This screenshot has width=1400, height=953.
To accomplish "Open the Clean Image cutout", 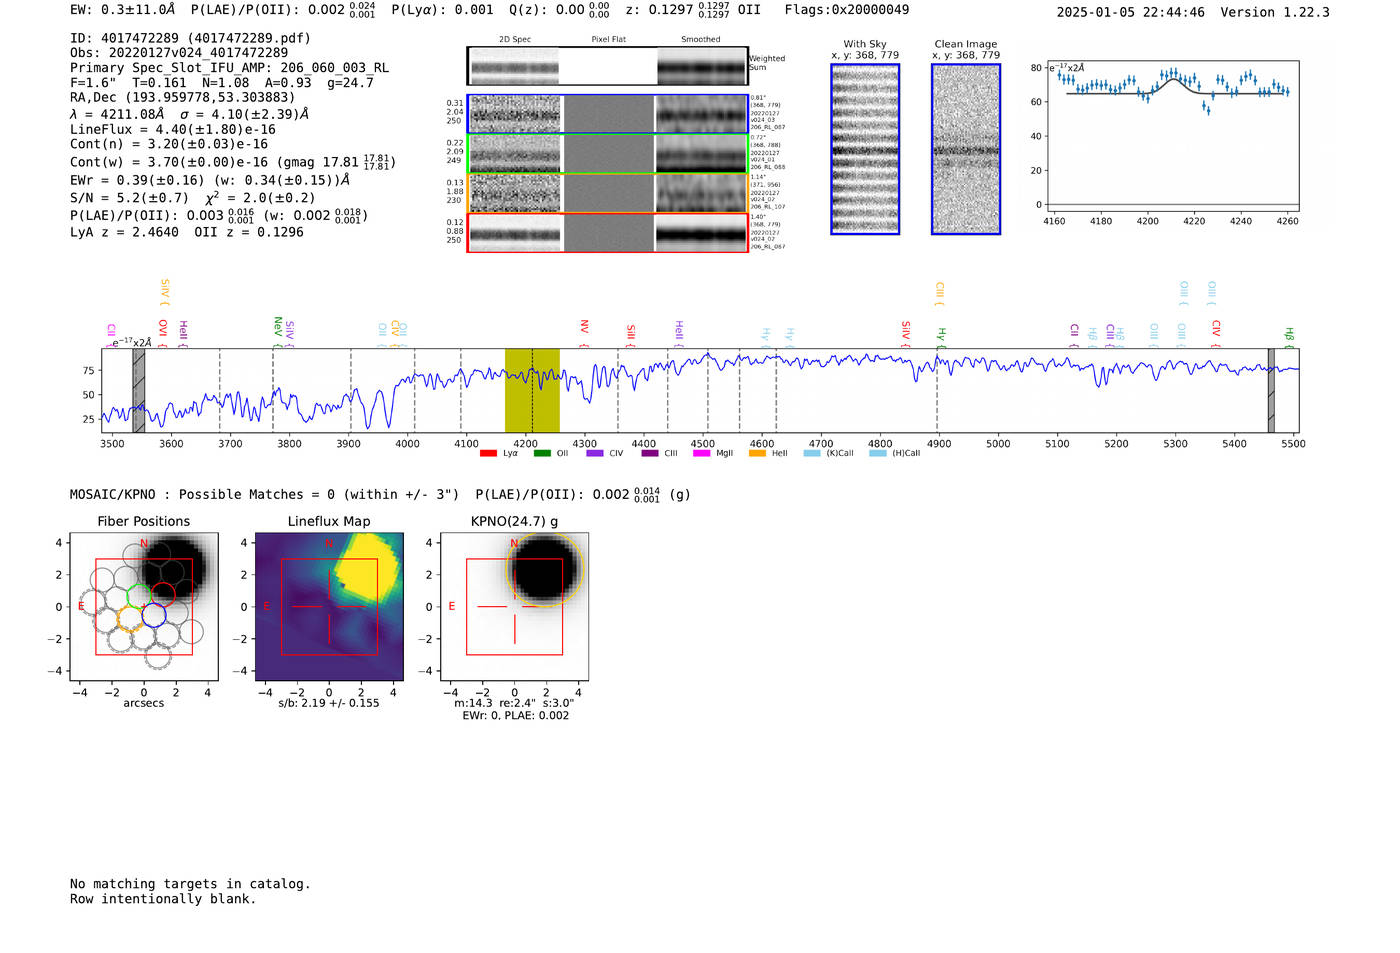I will [x=966, y=149].
